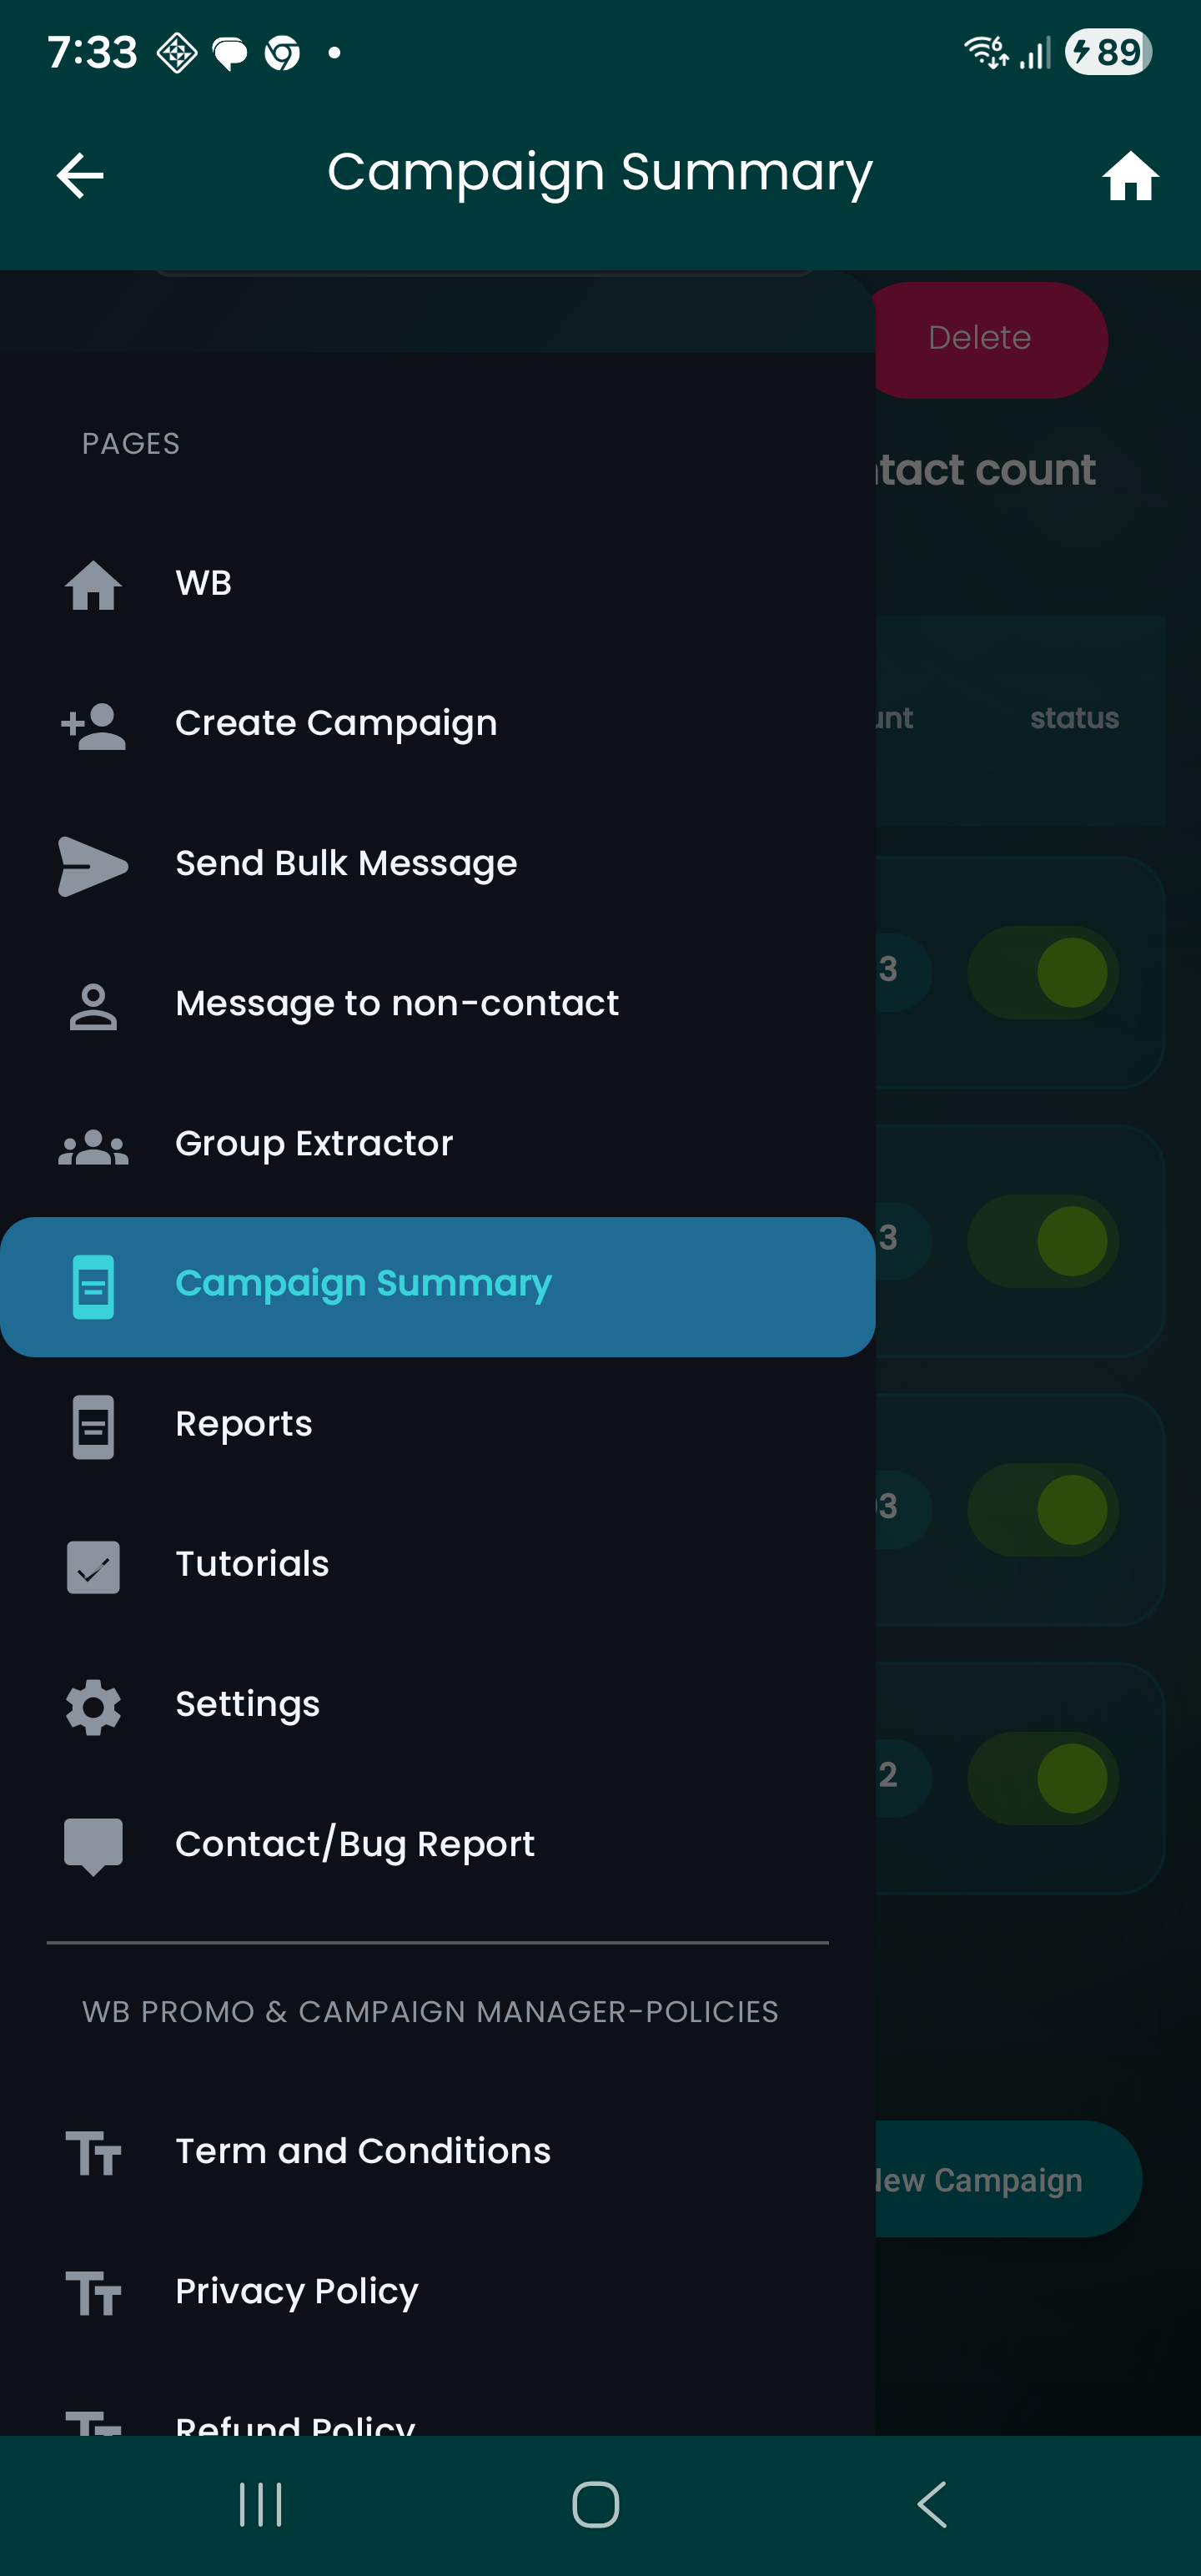Screen dimensions: 1201x2576
Task: Open Message to non-contact page
Action: click(396, 1004)
